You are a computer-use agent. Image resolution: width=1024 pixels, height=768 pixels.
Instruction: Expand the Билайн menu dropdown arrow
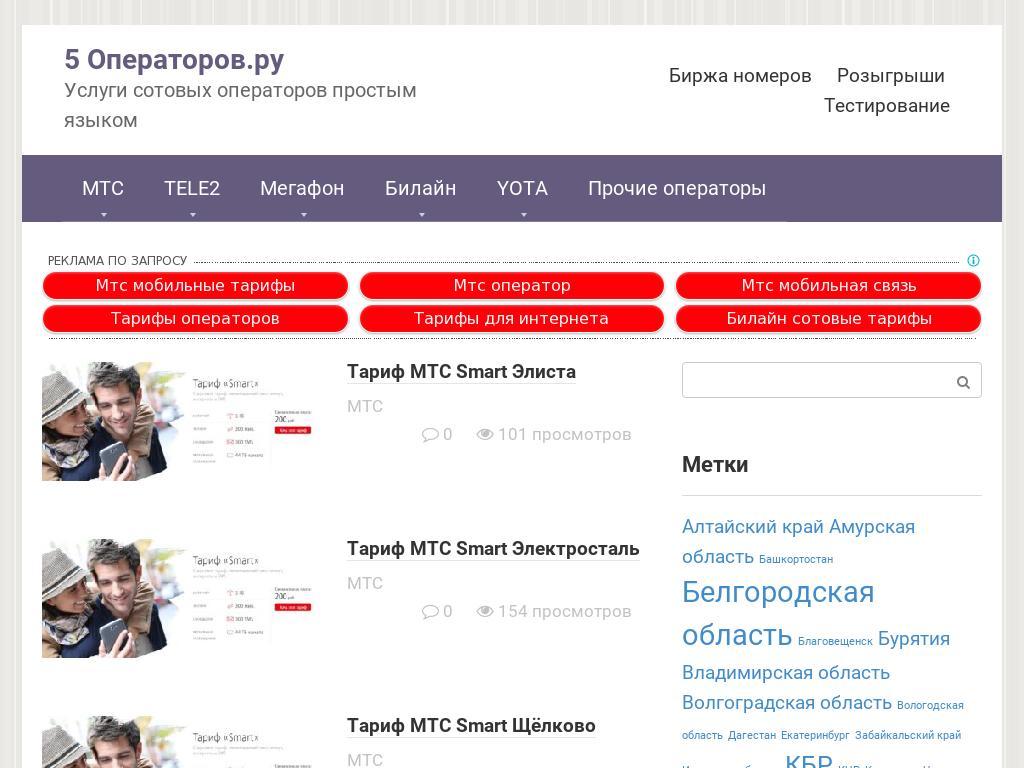coord(421,214)
